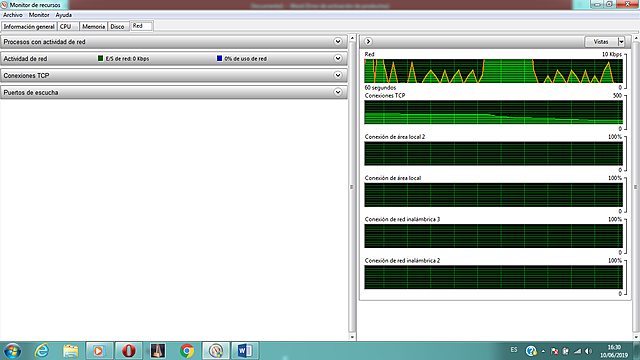The image size is (640, 360).
Task: Open the help tray icon
Action: click(531, 351)
